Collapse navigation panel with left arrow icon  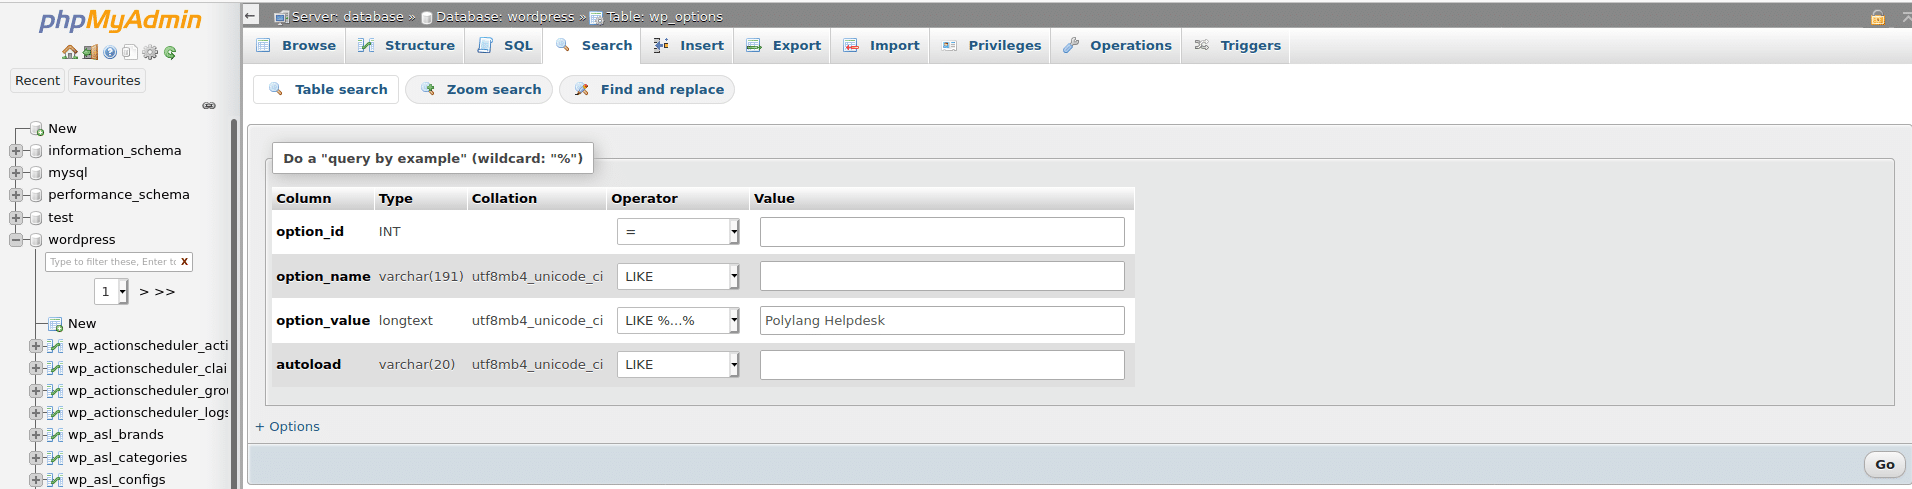(251, 15)
